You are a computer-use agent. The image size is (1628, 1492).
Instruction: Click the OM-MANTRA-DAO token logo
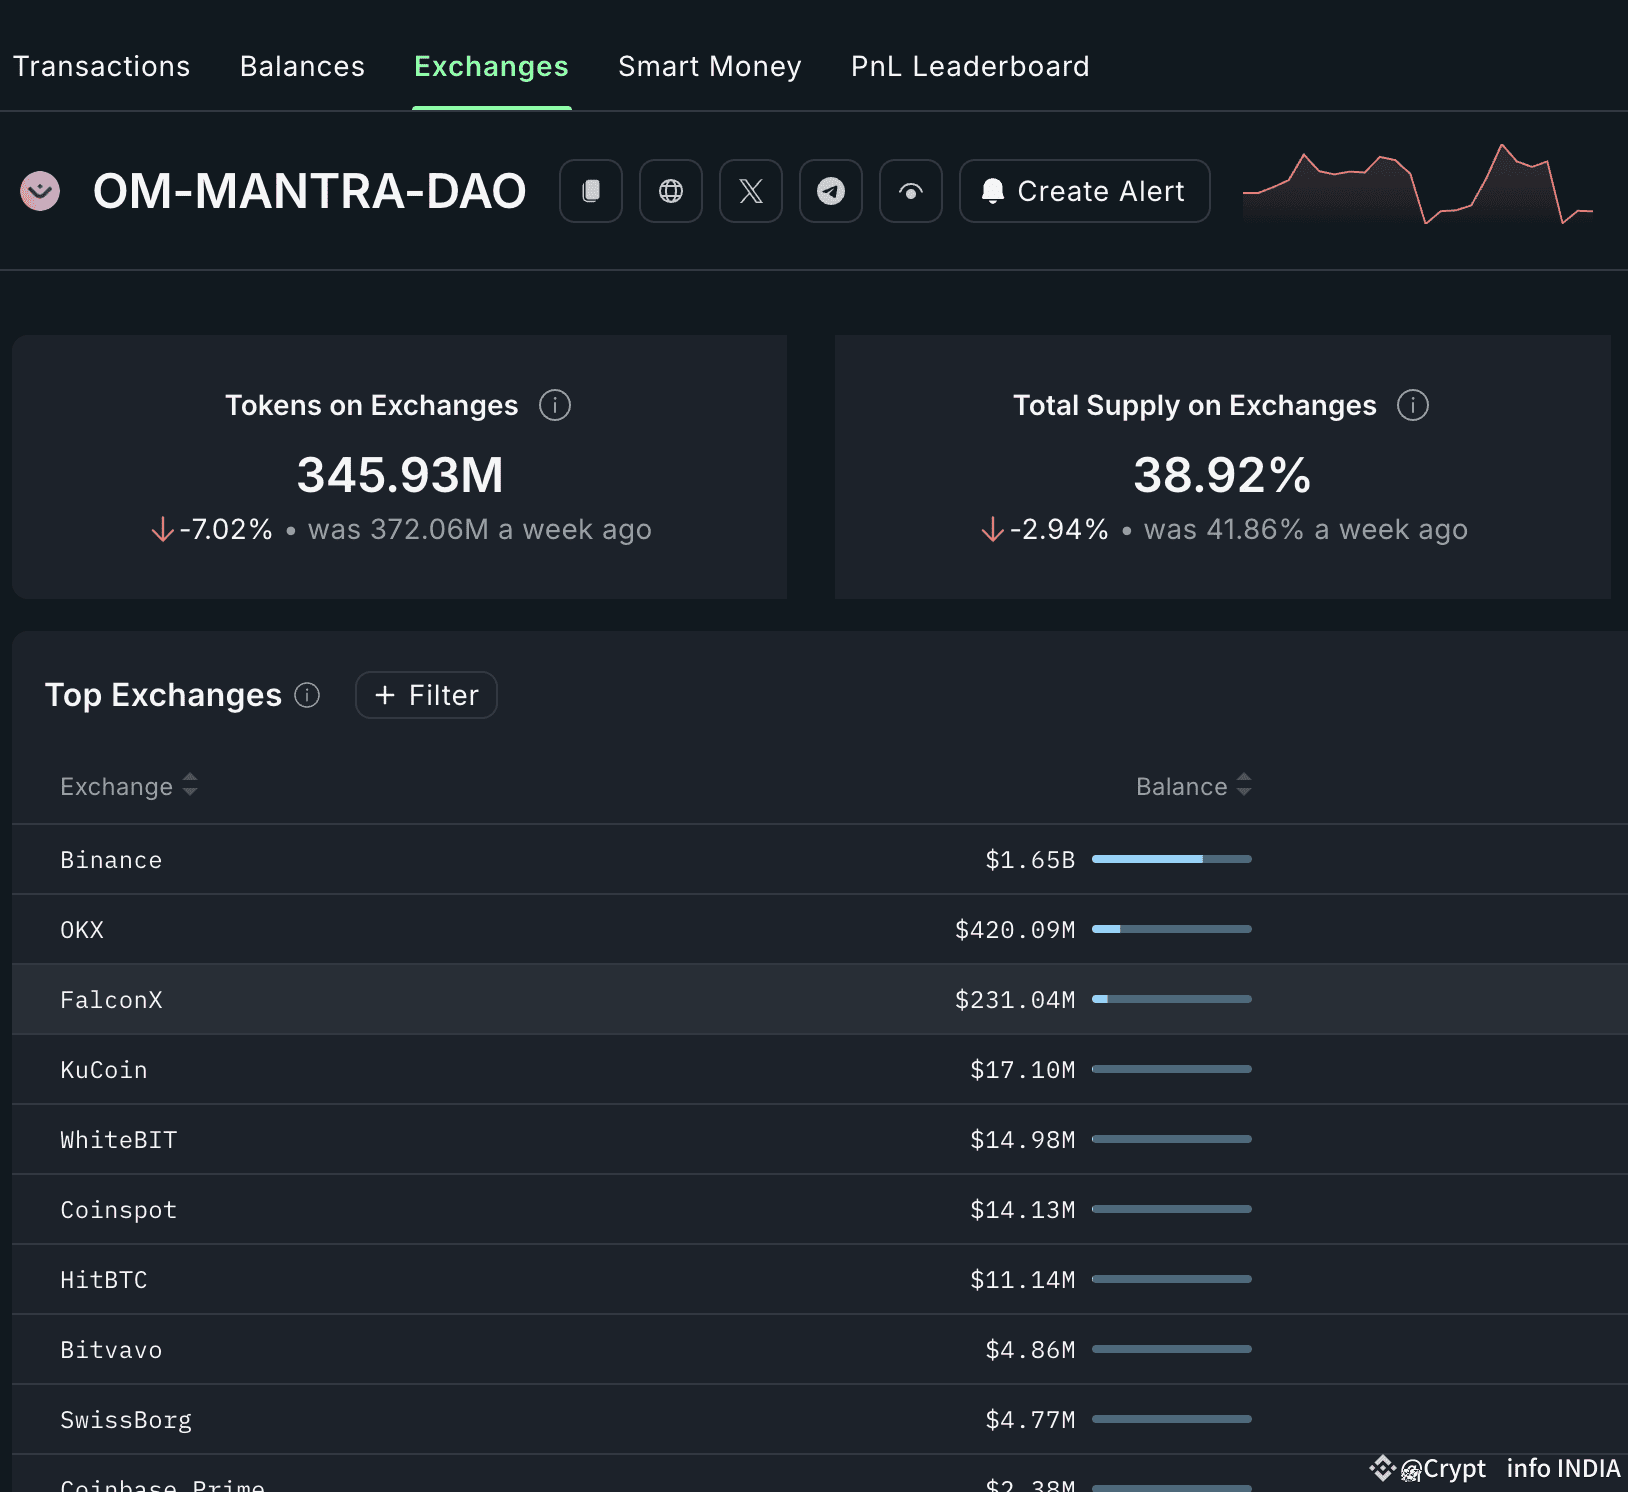(x=40, y=191)
